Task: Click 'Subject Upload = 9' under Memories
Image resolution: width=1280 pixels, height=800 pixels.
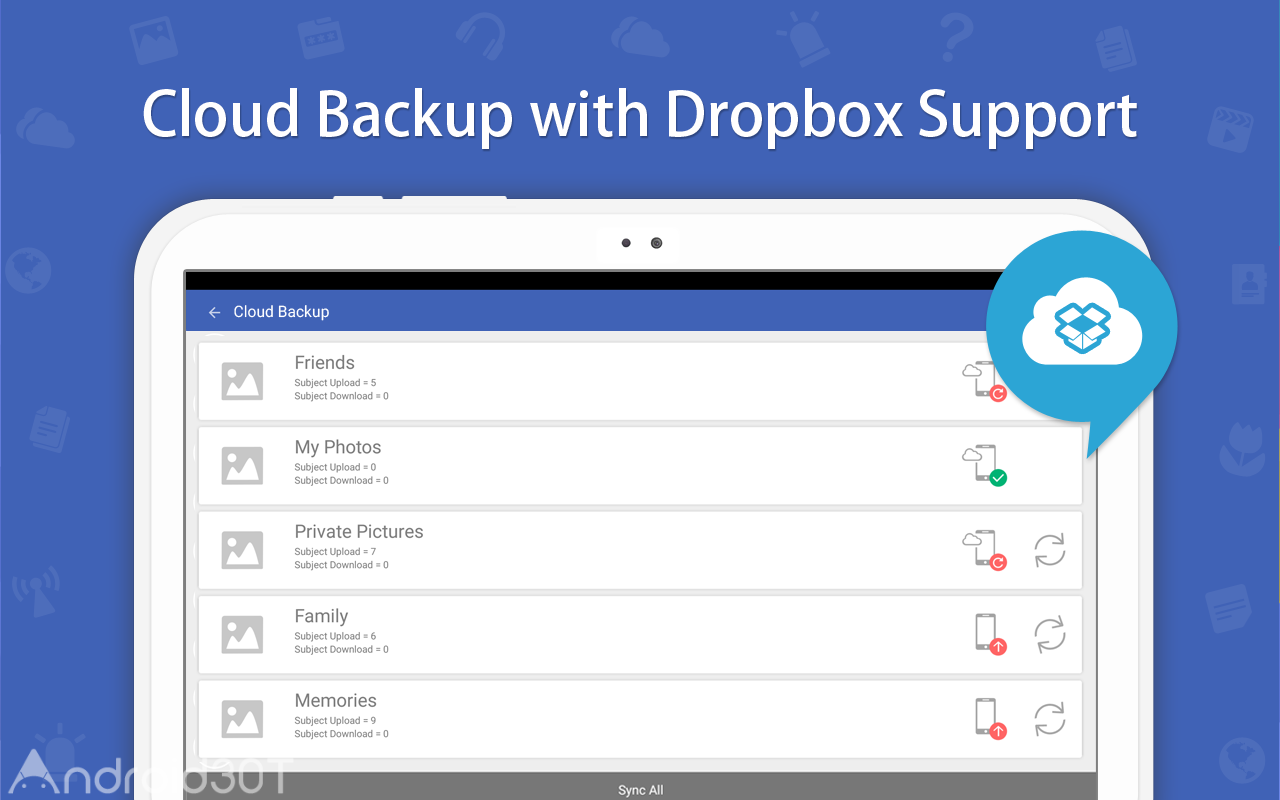Action: coord(335,721)
